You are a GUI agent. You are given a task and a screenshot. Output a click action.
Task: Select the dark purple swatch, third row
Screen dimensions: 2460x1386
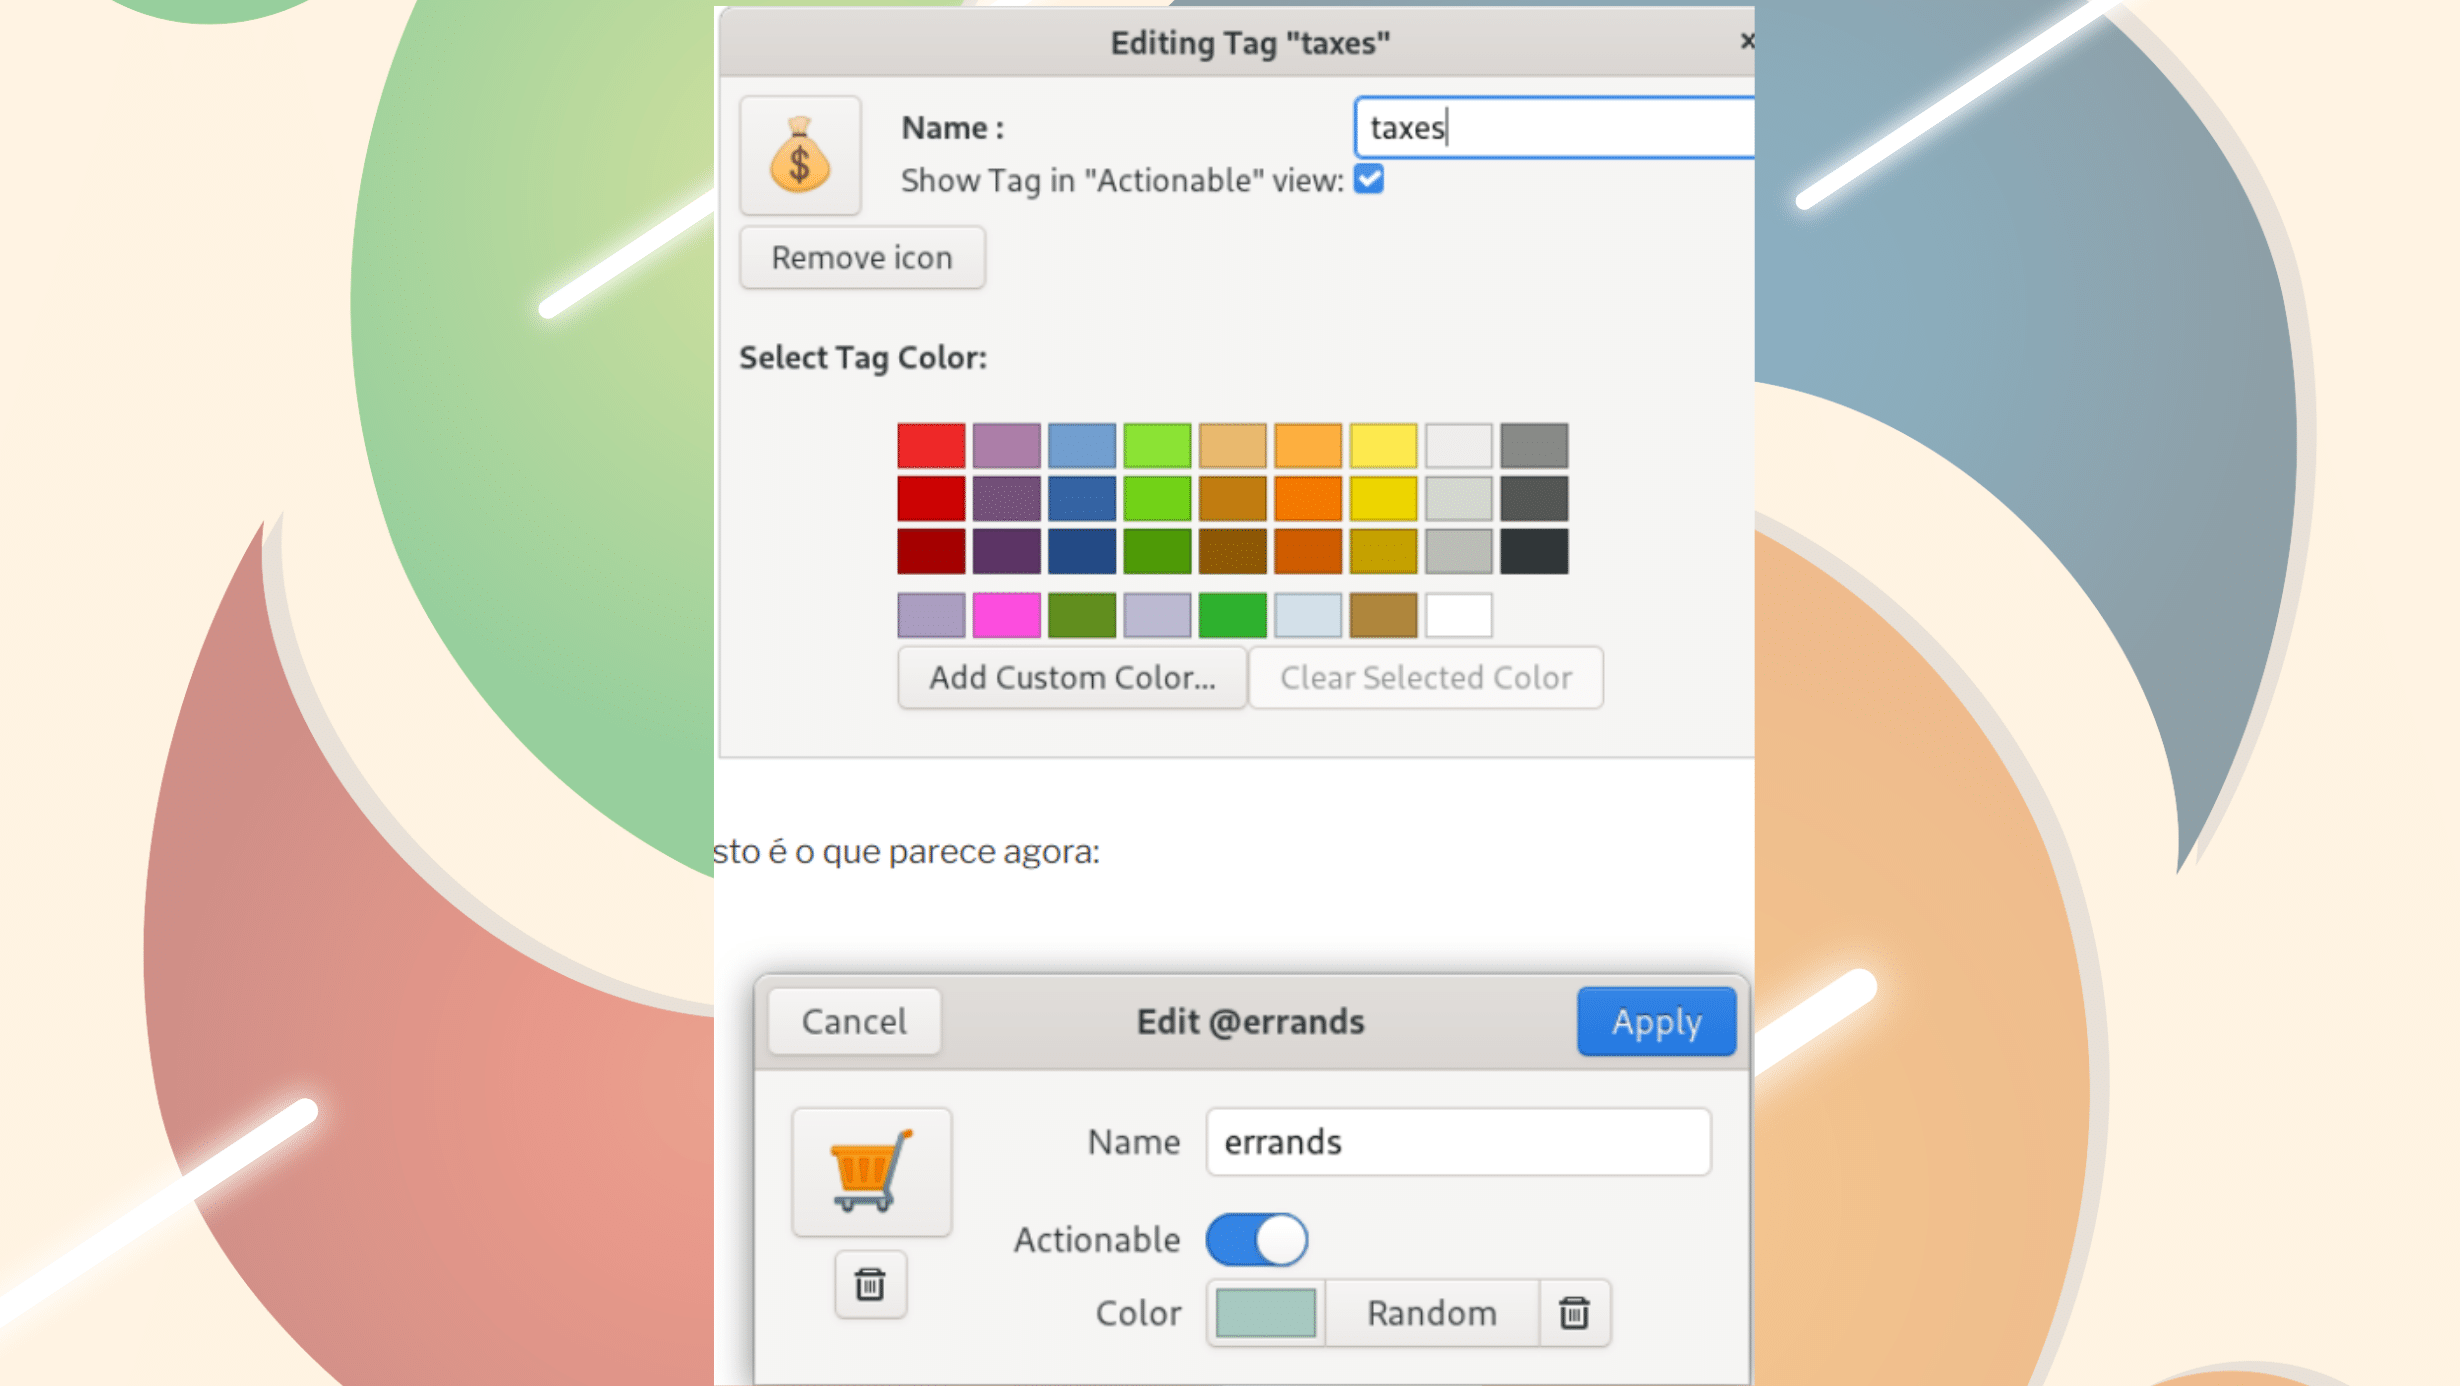pyautogui.click(x=1006, y=551)
